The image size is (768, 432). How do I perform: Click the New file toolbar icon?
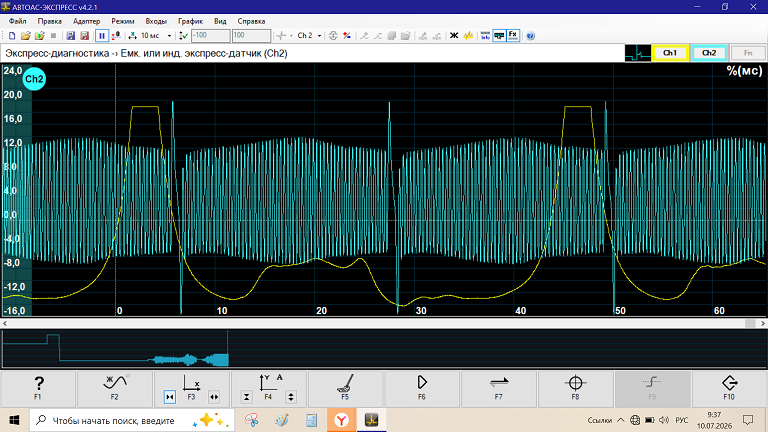(12, 36)
